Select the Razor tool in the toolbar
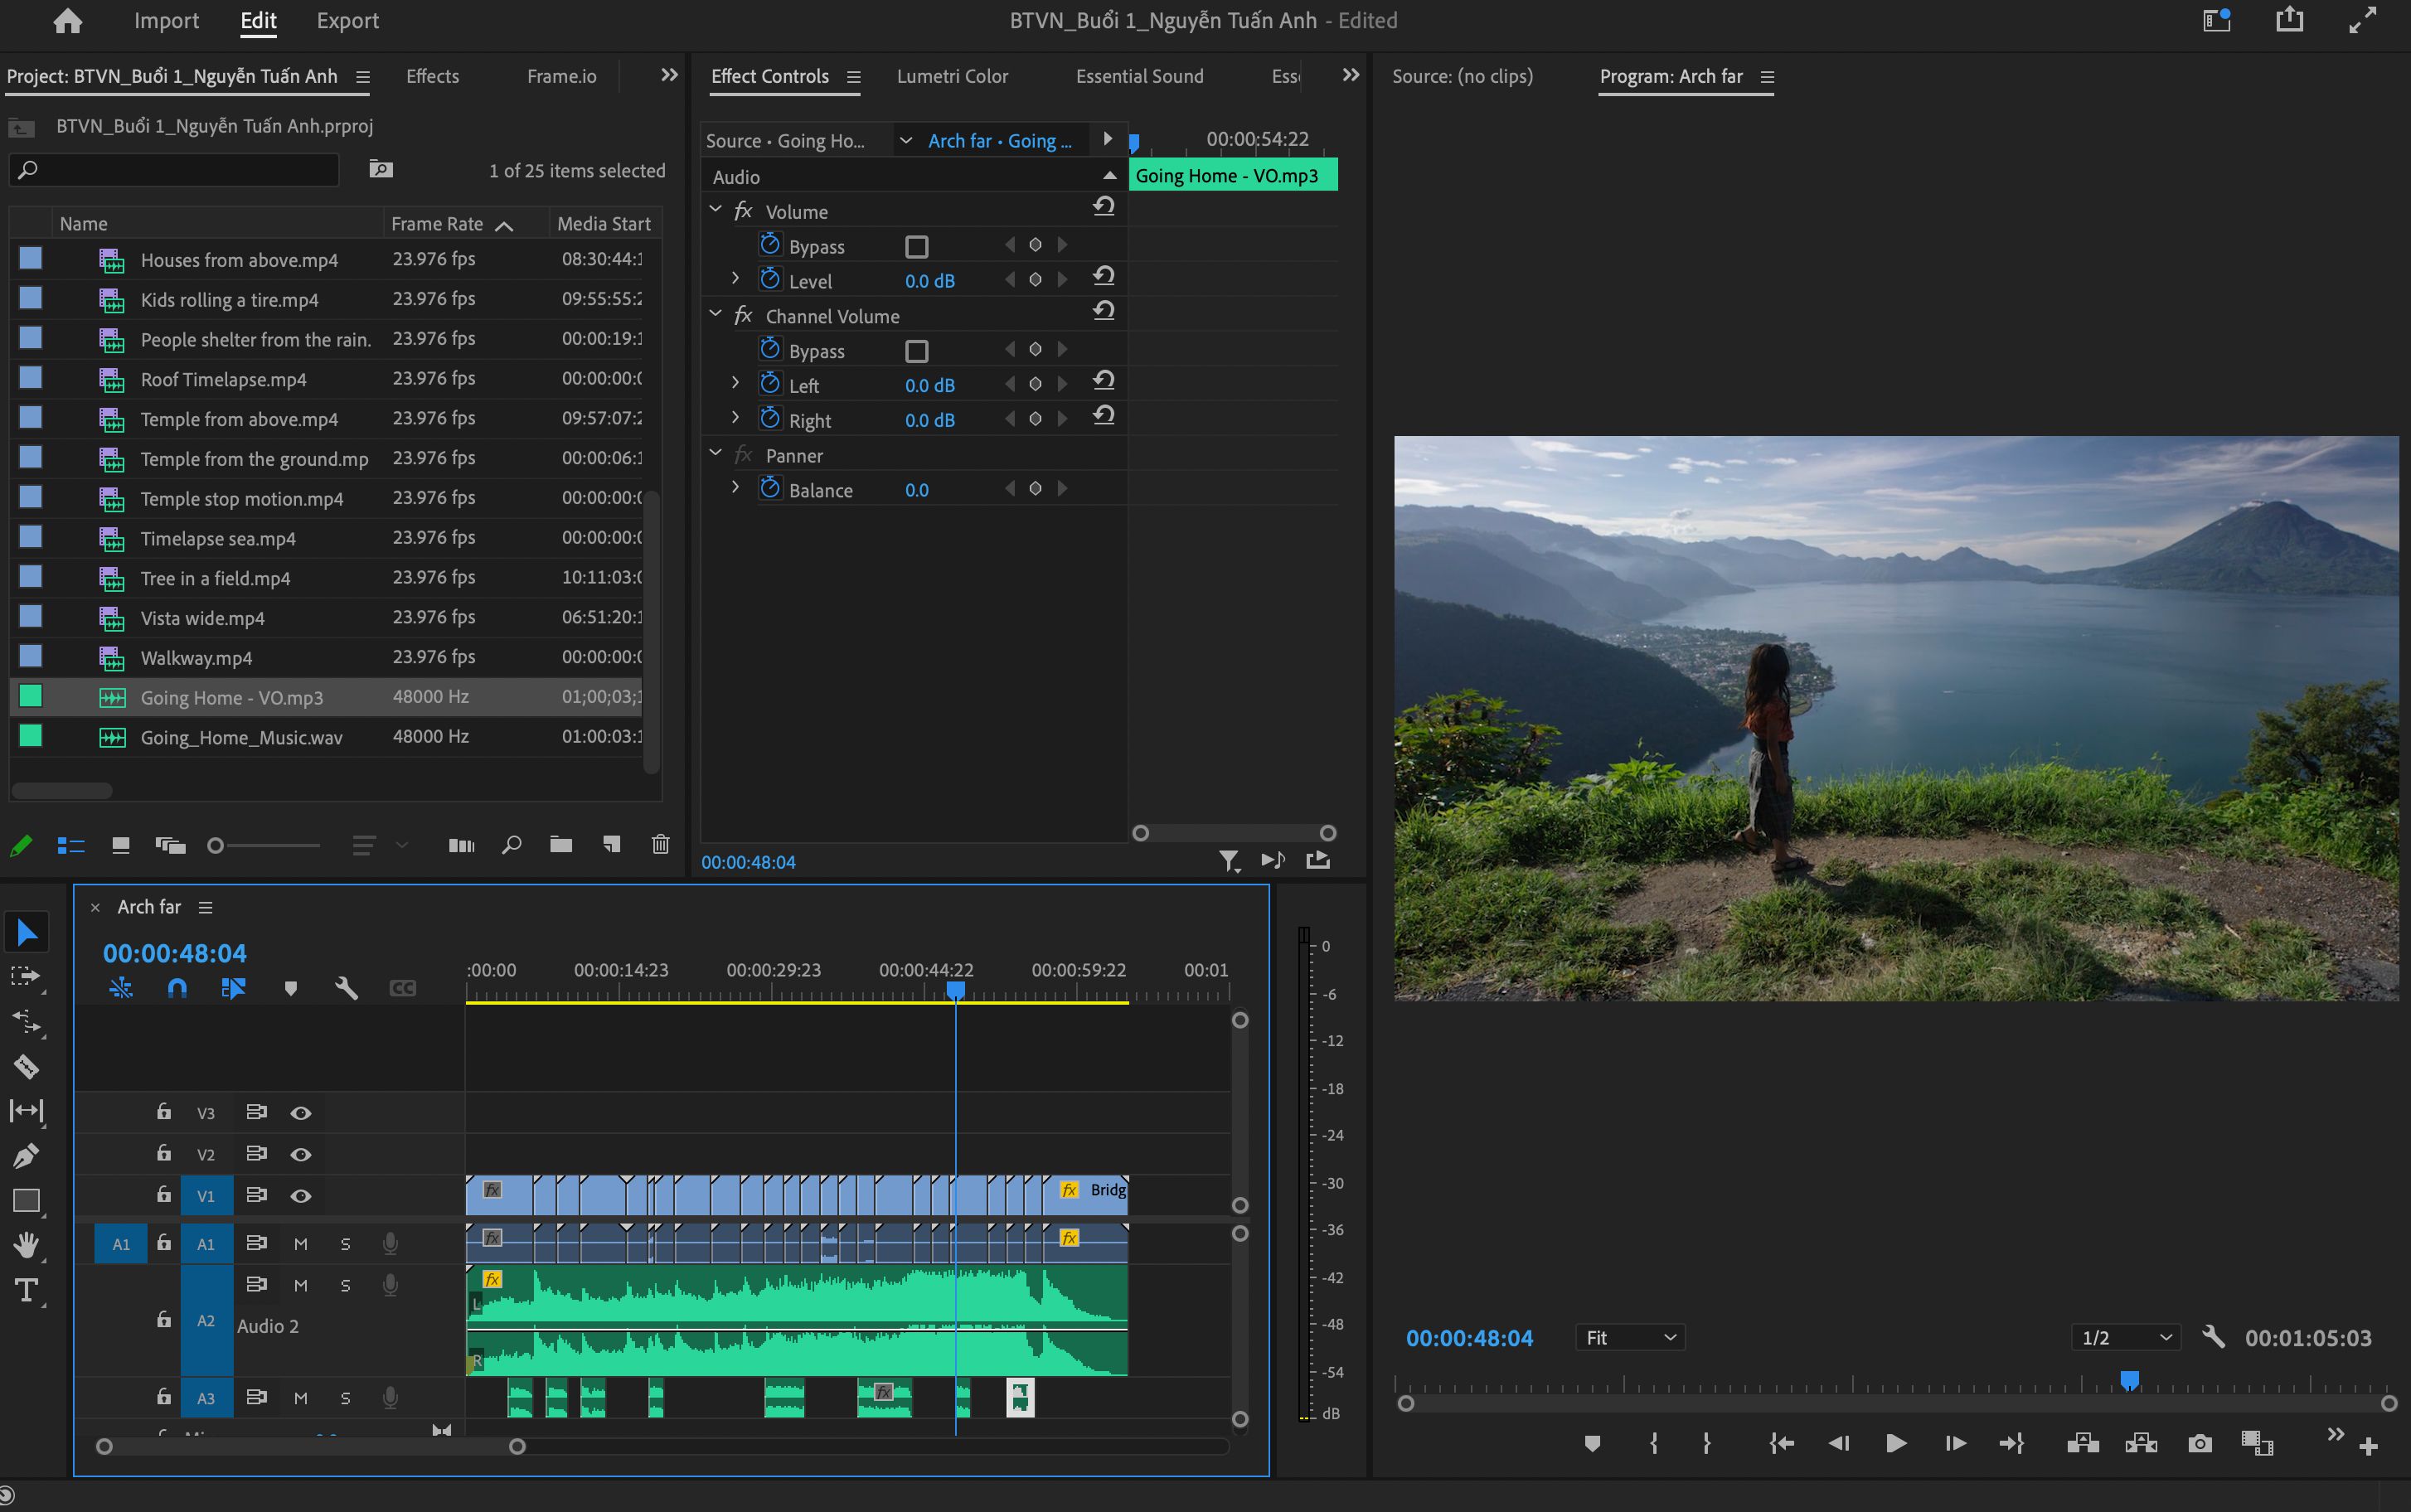The height and width of the screenshot is (1512, 2411). (26, 1066)
